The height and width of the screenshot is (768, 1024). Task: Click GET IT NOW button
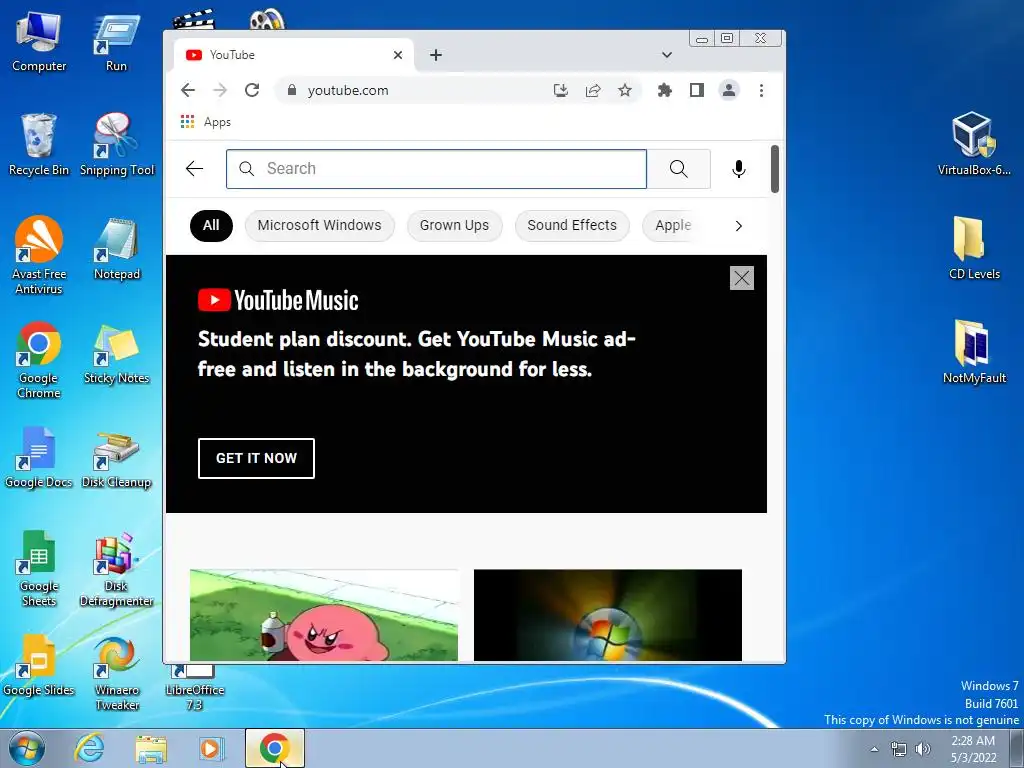pyautogui.click(x=256, y=458)
